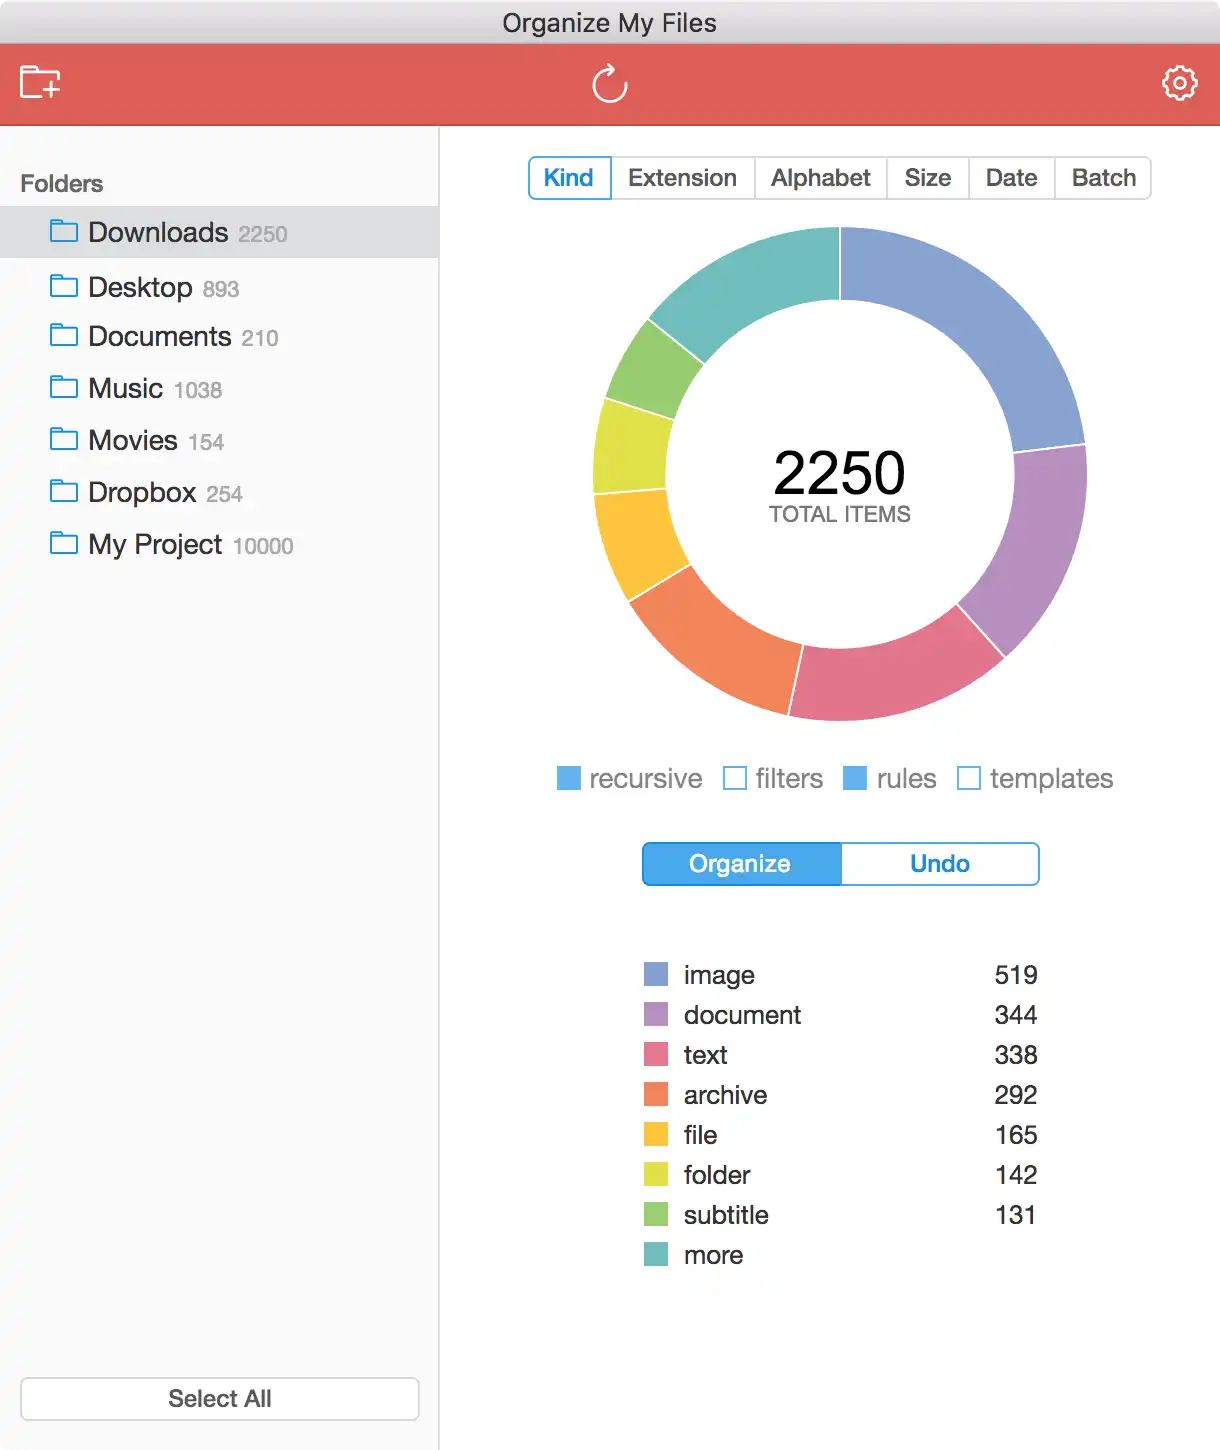Enable the templates checkbox
1220x1450 pixels.
click(969, 778)
